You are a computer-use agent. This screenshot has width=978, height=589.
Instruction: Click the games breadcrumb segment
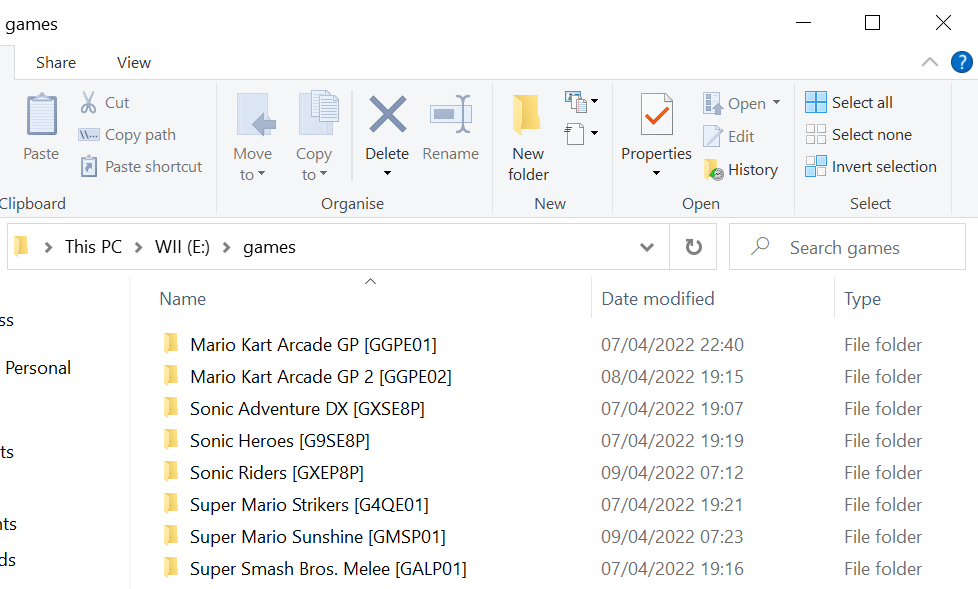(269, 248)
